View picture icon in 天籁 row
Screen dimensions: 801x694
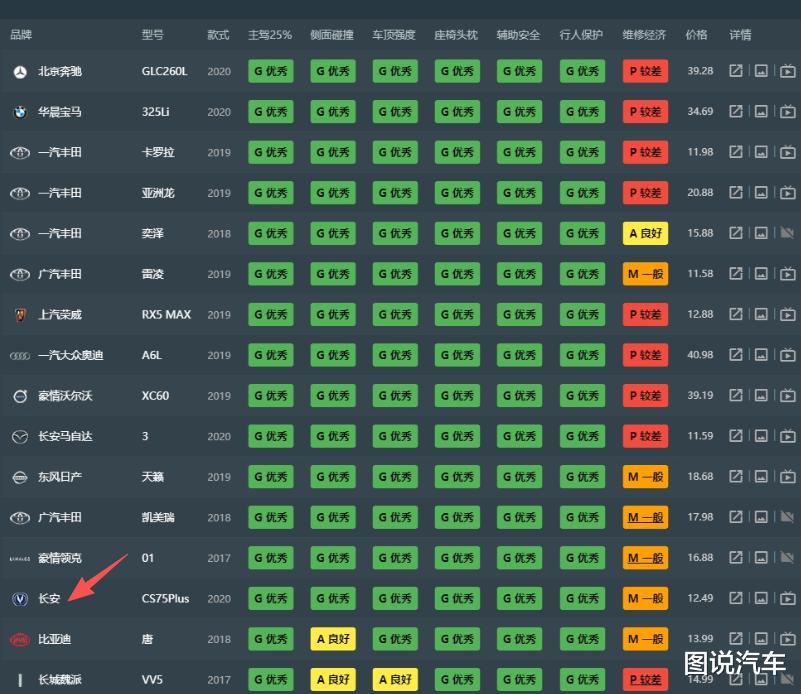(x=761, y=476)
